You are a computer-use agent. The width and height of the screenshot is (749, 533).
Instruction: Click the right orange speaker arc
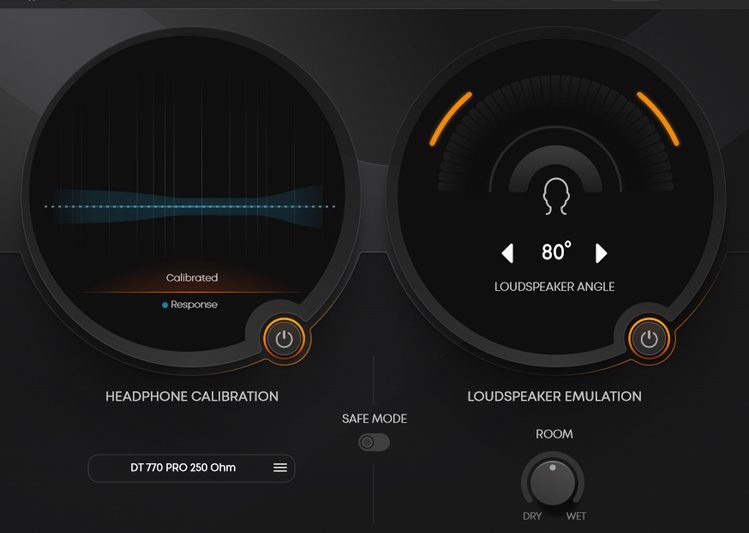click(x=658, y=118)
